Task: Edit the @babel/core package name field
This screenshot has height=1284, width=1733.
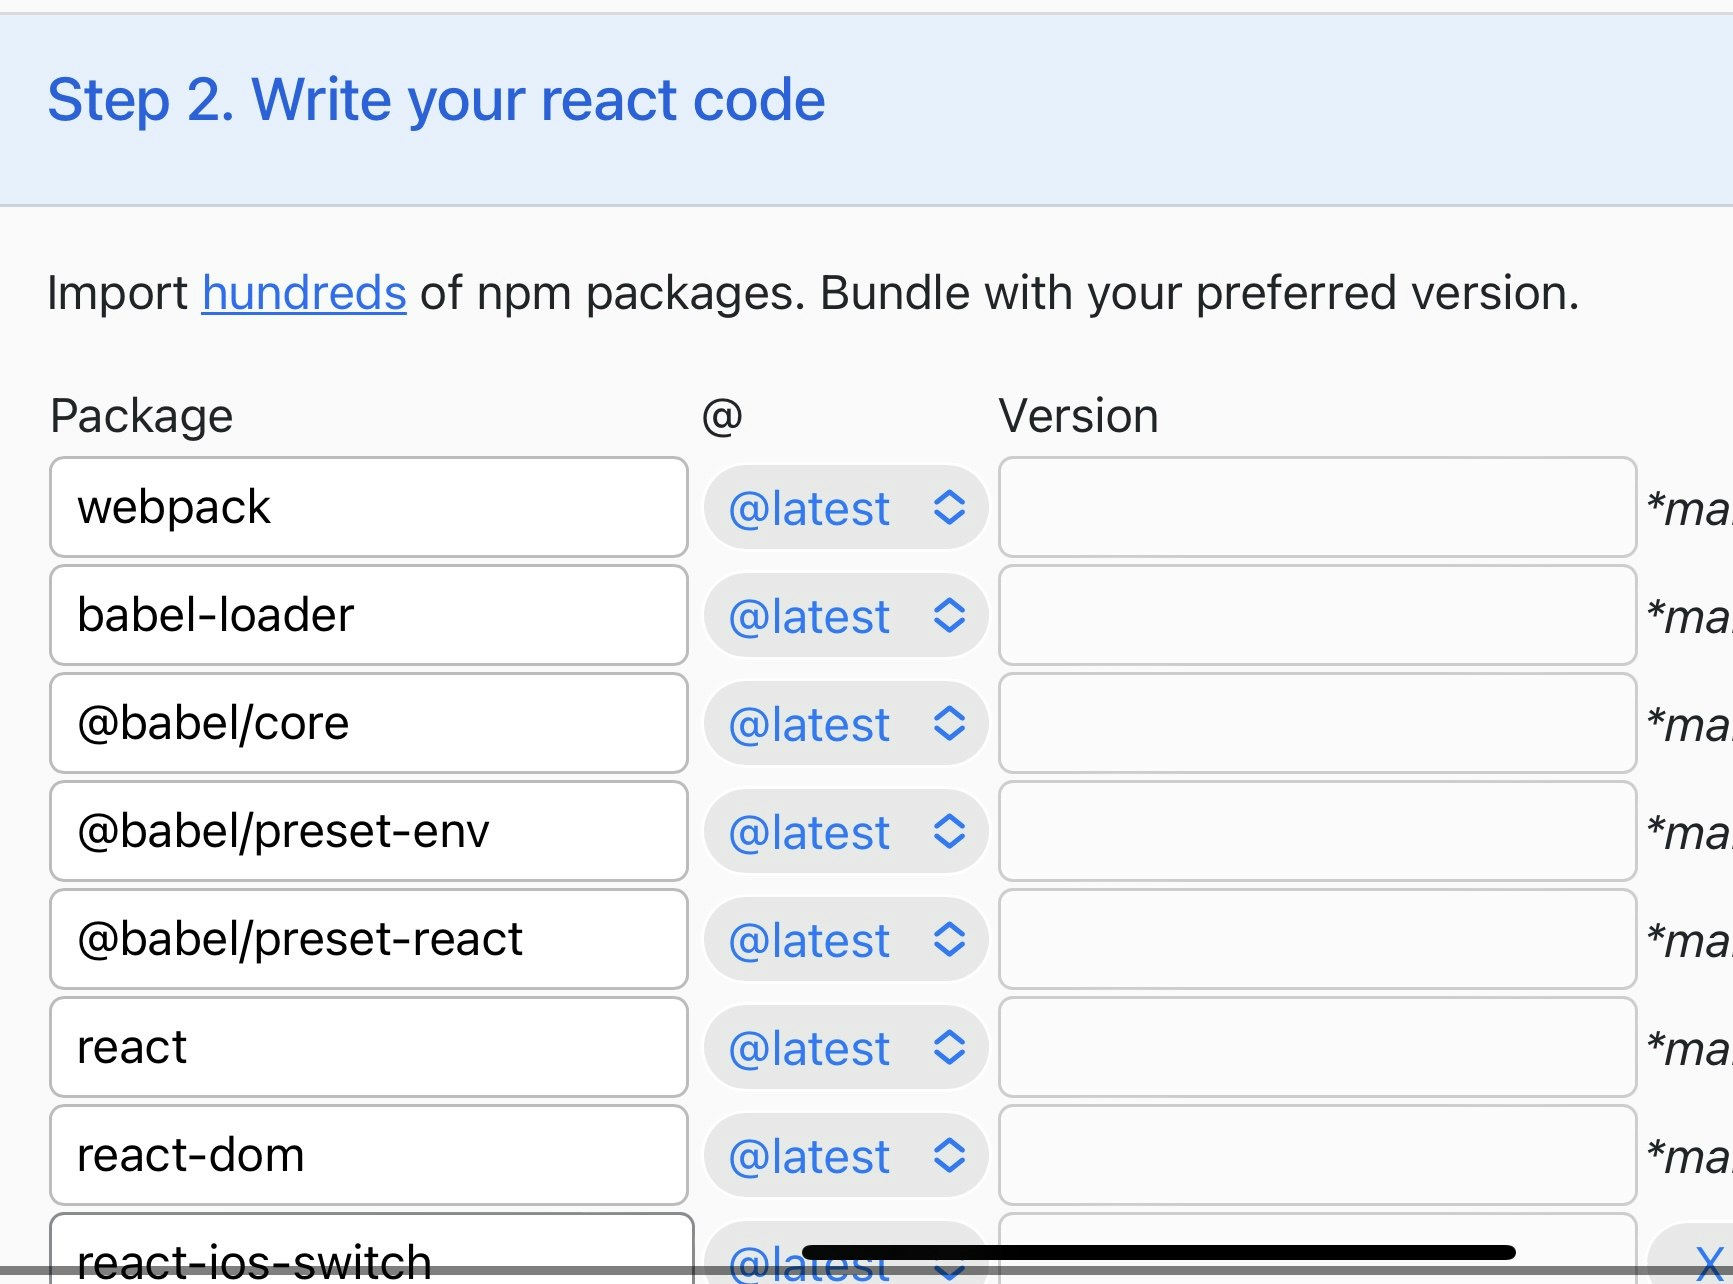Action: click(369, 723)
